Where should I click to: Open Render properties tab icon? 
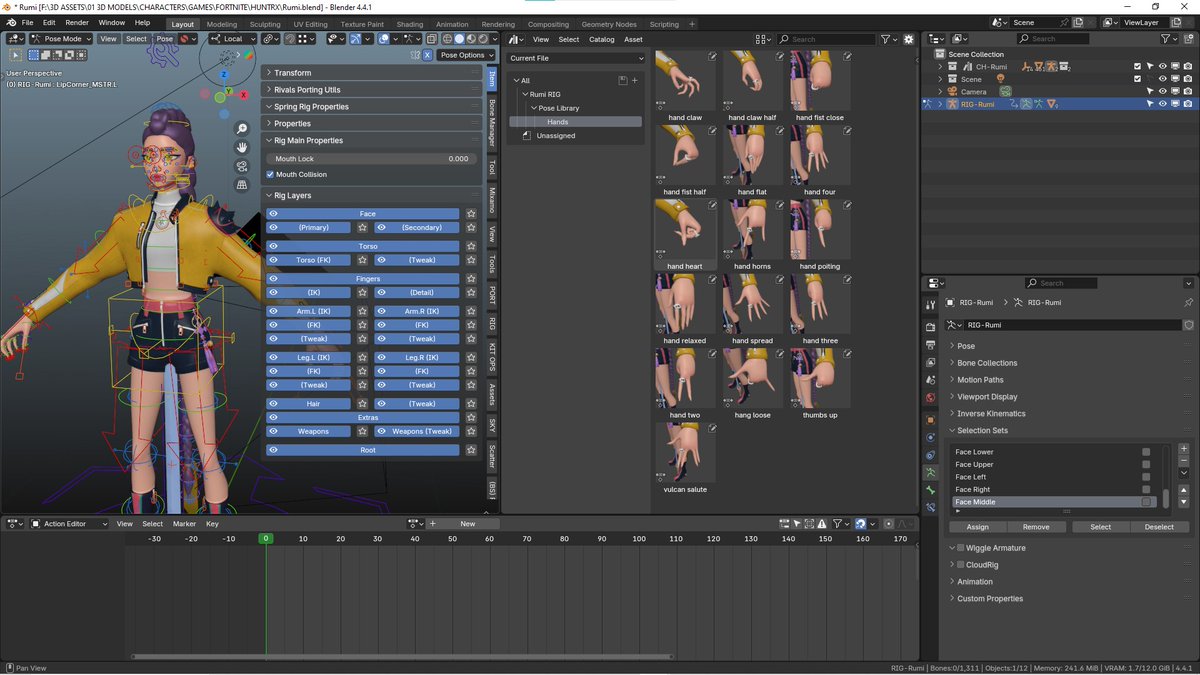pyautogui.click(x=930, y=327)
